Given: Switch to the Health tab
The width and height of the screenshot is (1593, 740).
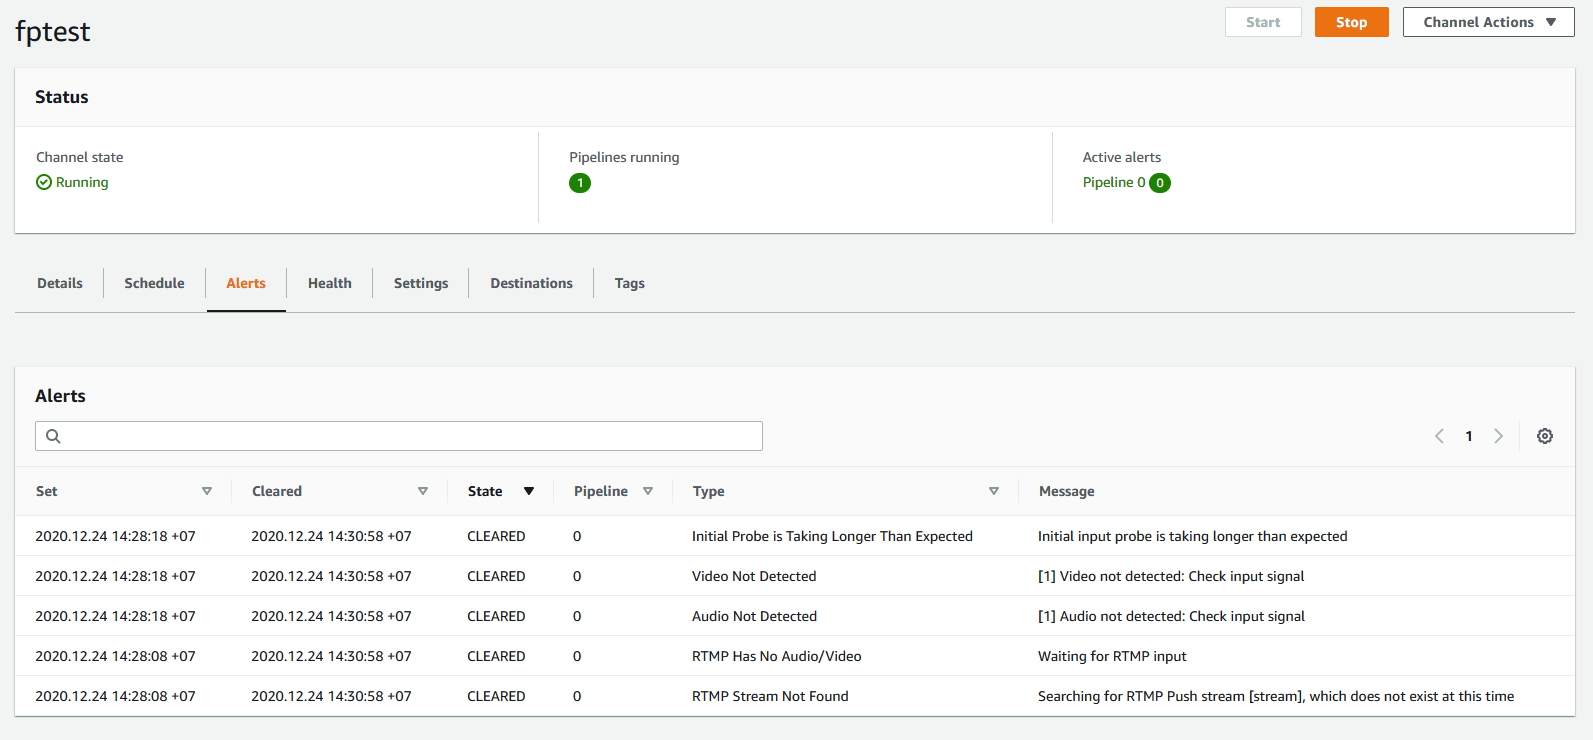Looking at the screenshot, I should 329,283.
